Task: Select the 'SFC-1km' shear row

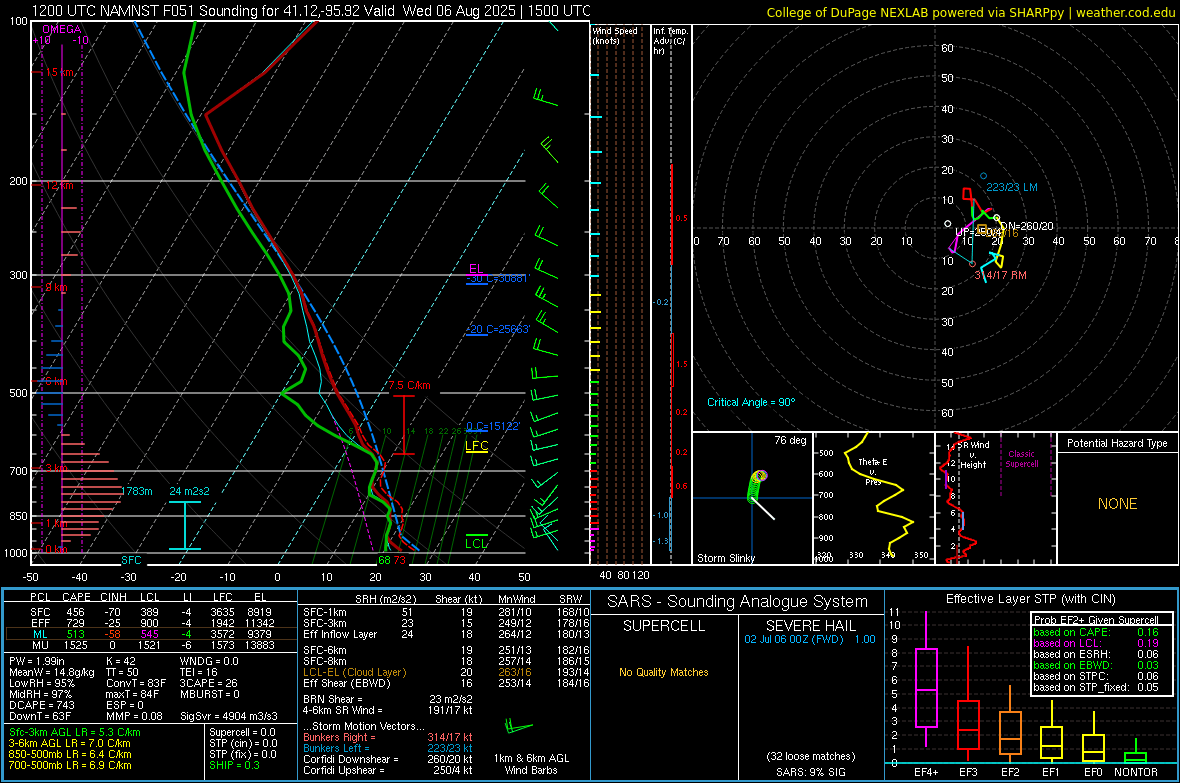Action: 446,612
